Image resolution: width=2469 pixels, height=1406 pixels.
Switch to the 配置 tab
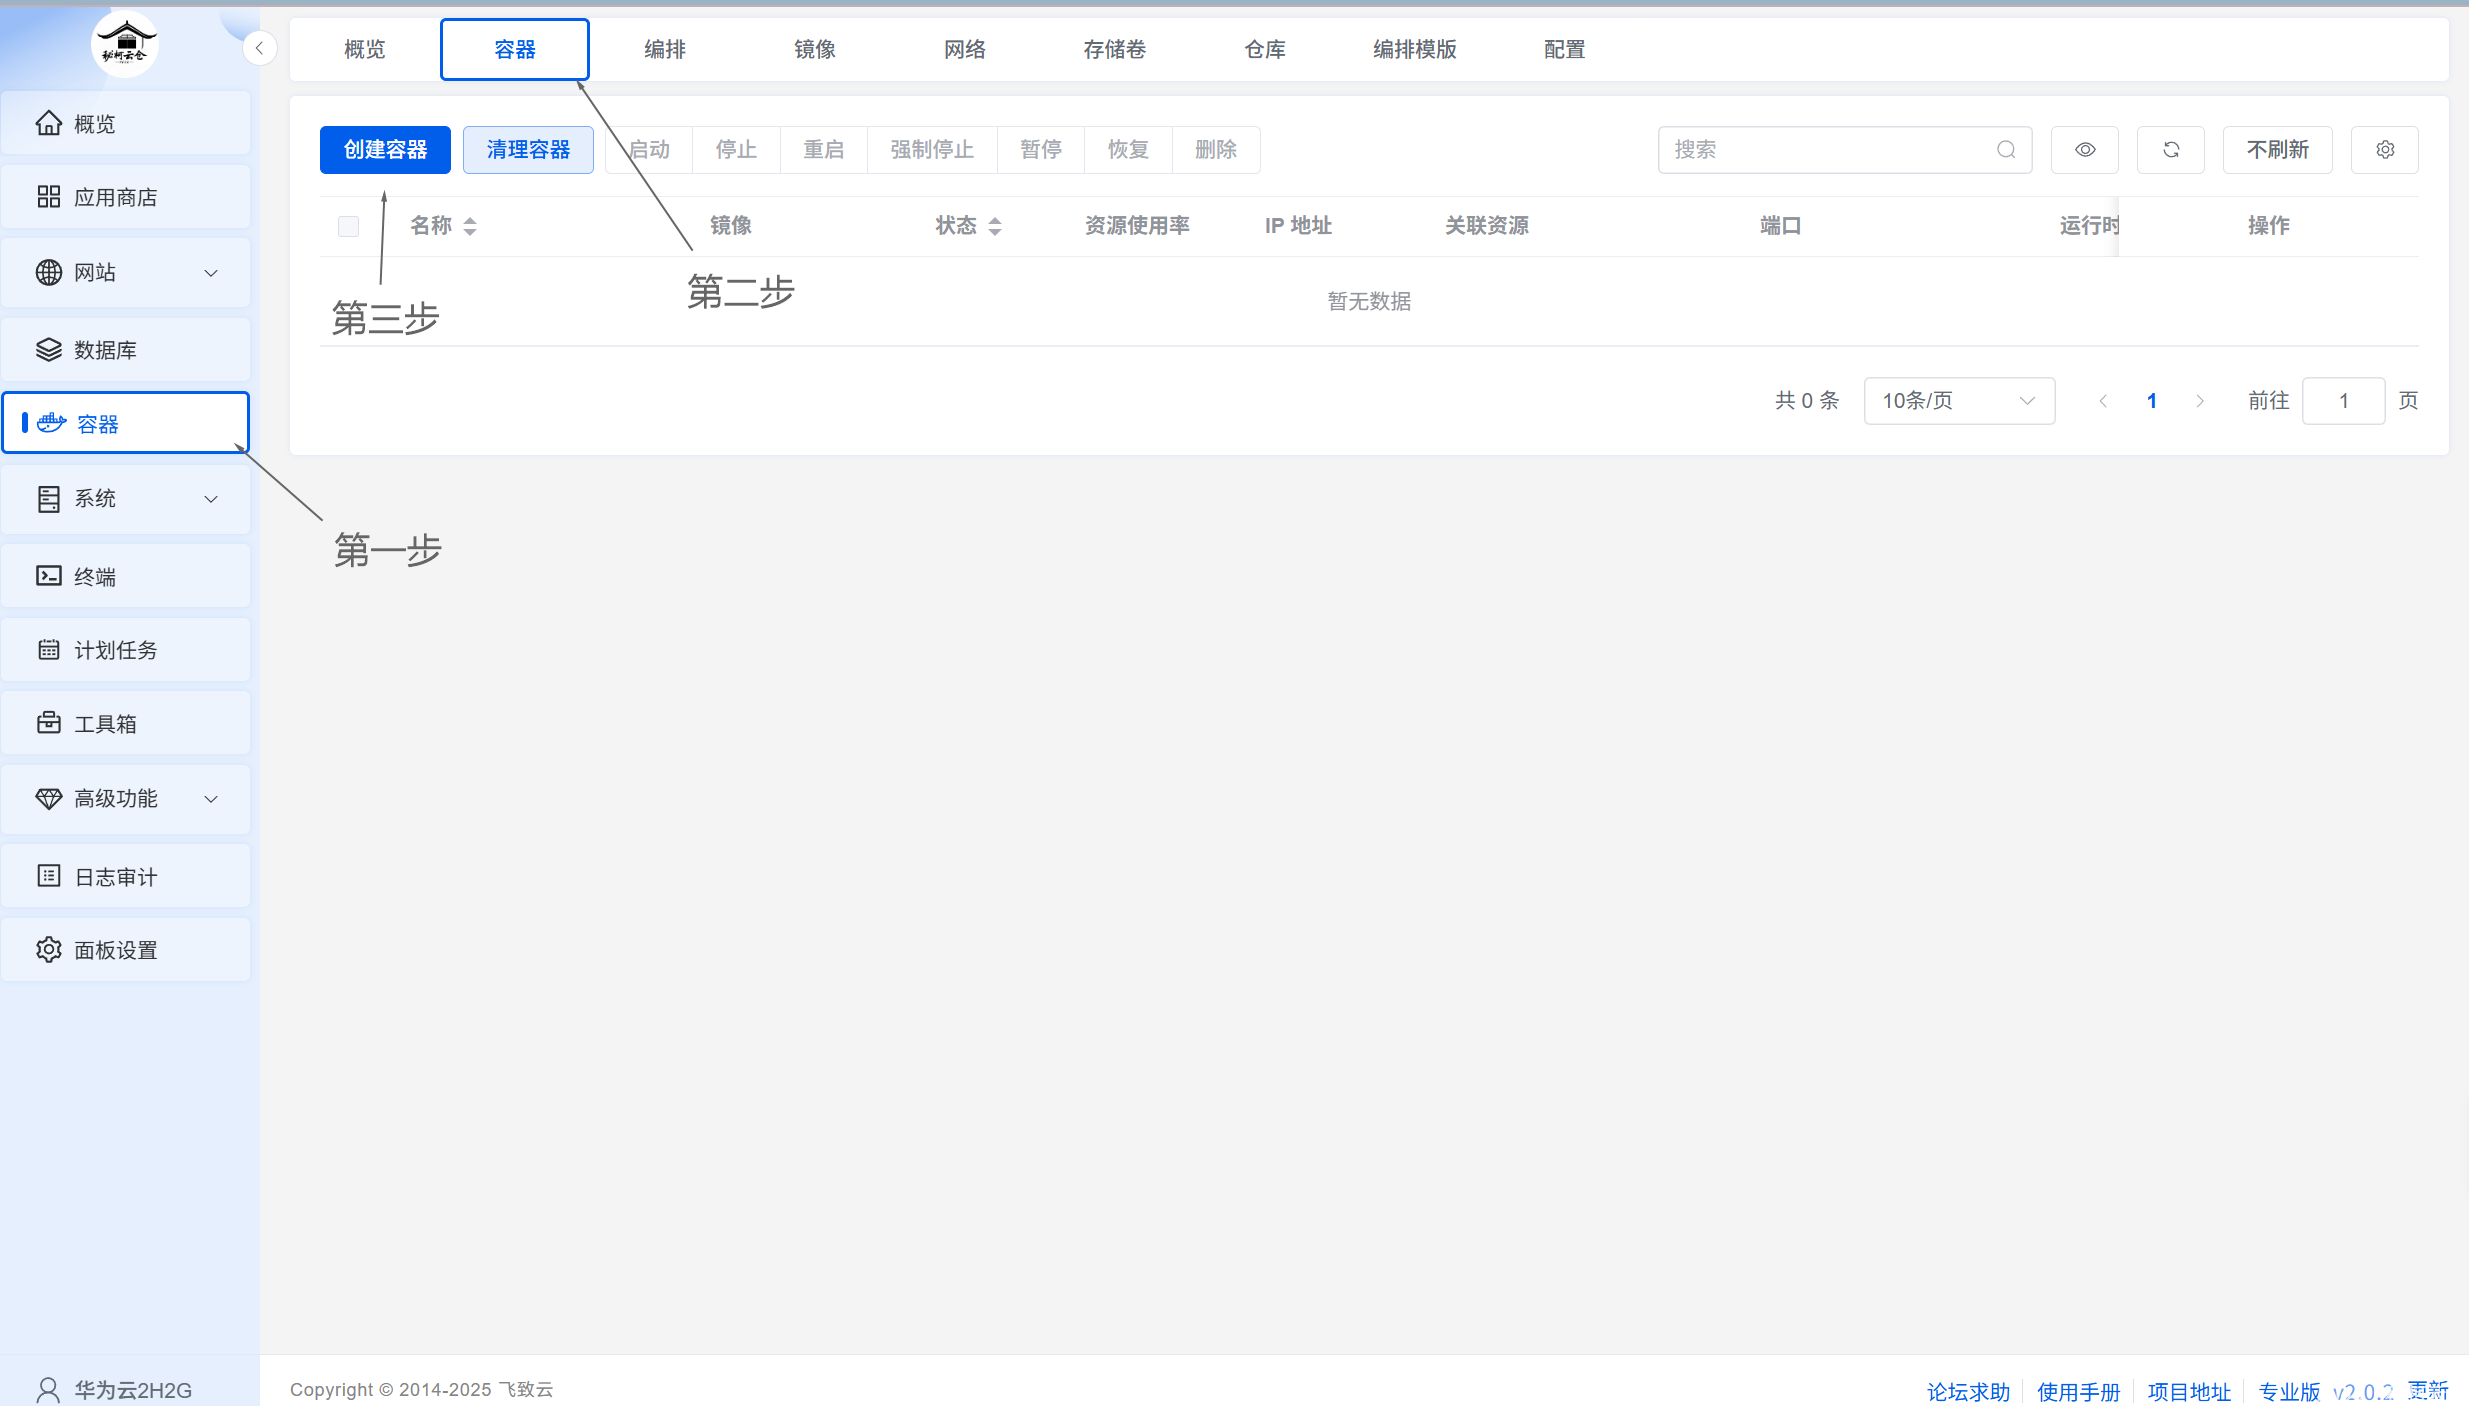point(1565,49)
